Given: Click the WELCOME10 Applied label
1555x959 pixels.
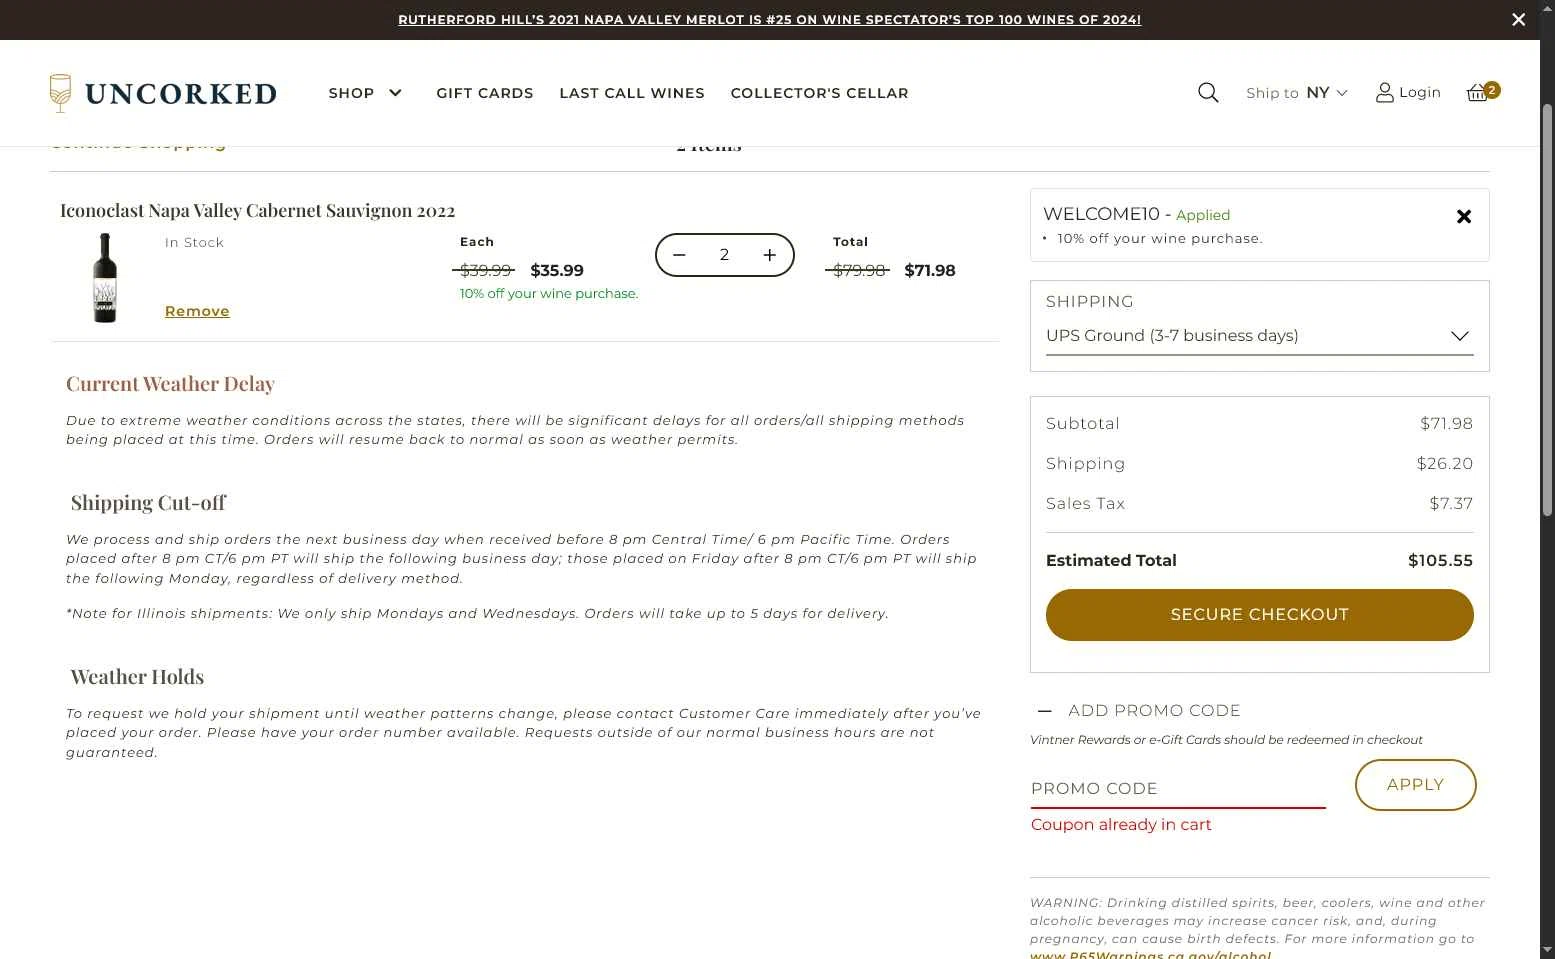Looking at the screenshot, I should pos(1136,215).
